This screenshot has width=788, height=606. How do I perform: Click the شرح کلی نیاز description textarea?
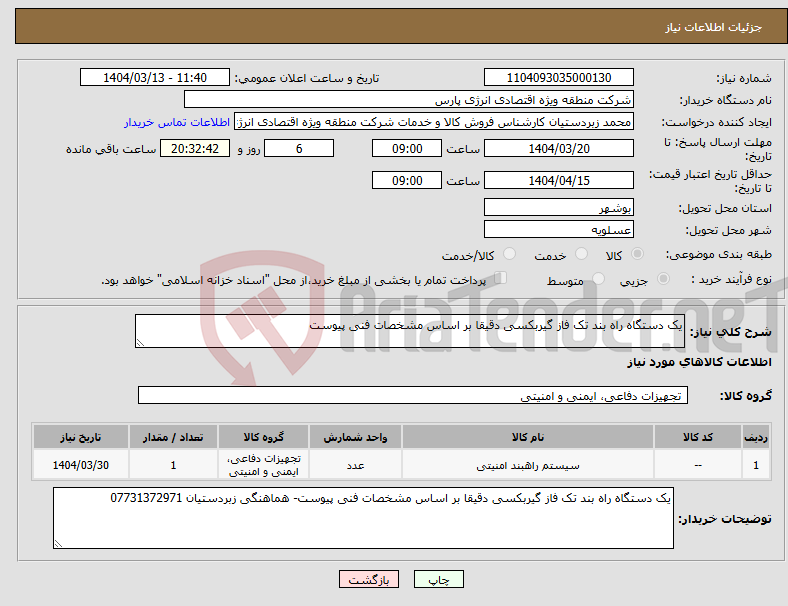point(410,331)
